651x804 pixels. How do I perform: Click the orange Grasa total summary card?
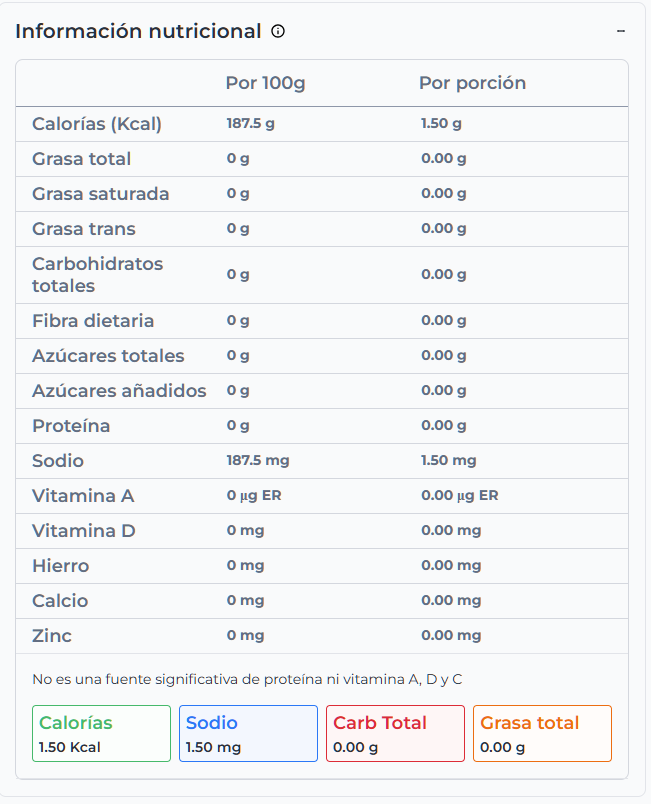click(x=542, y=734)
